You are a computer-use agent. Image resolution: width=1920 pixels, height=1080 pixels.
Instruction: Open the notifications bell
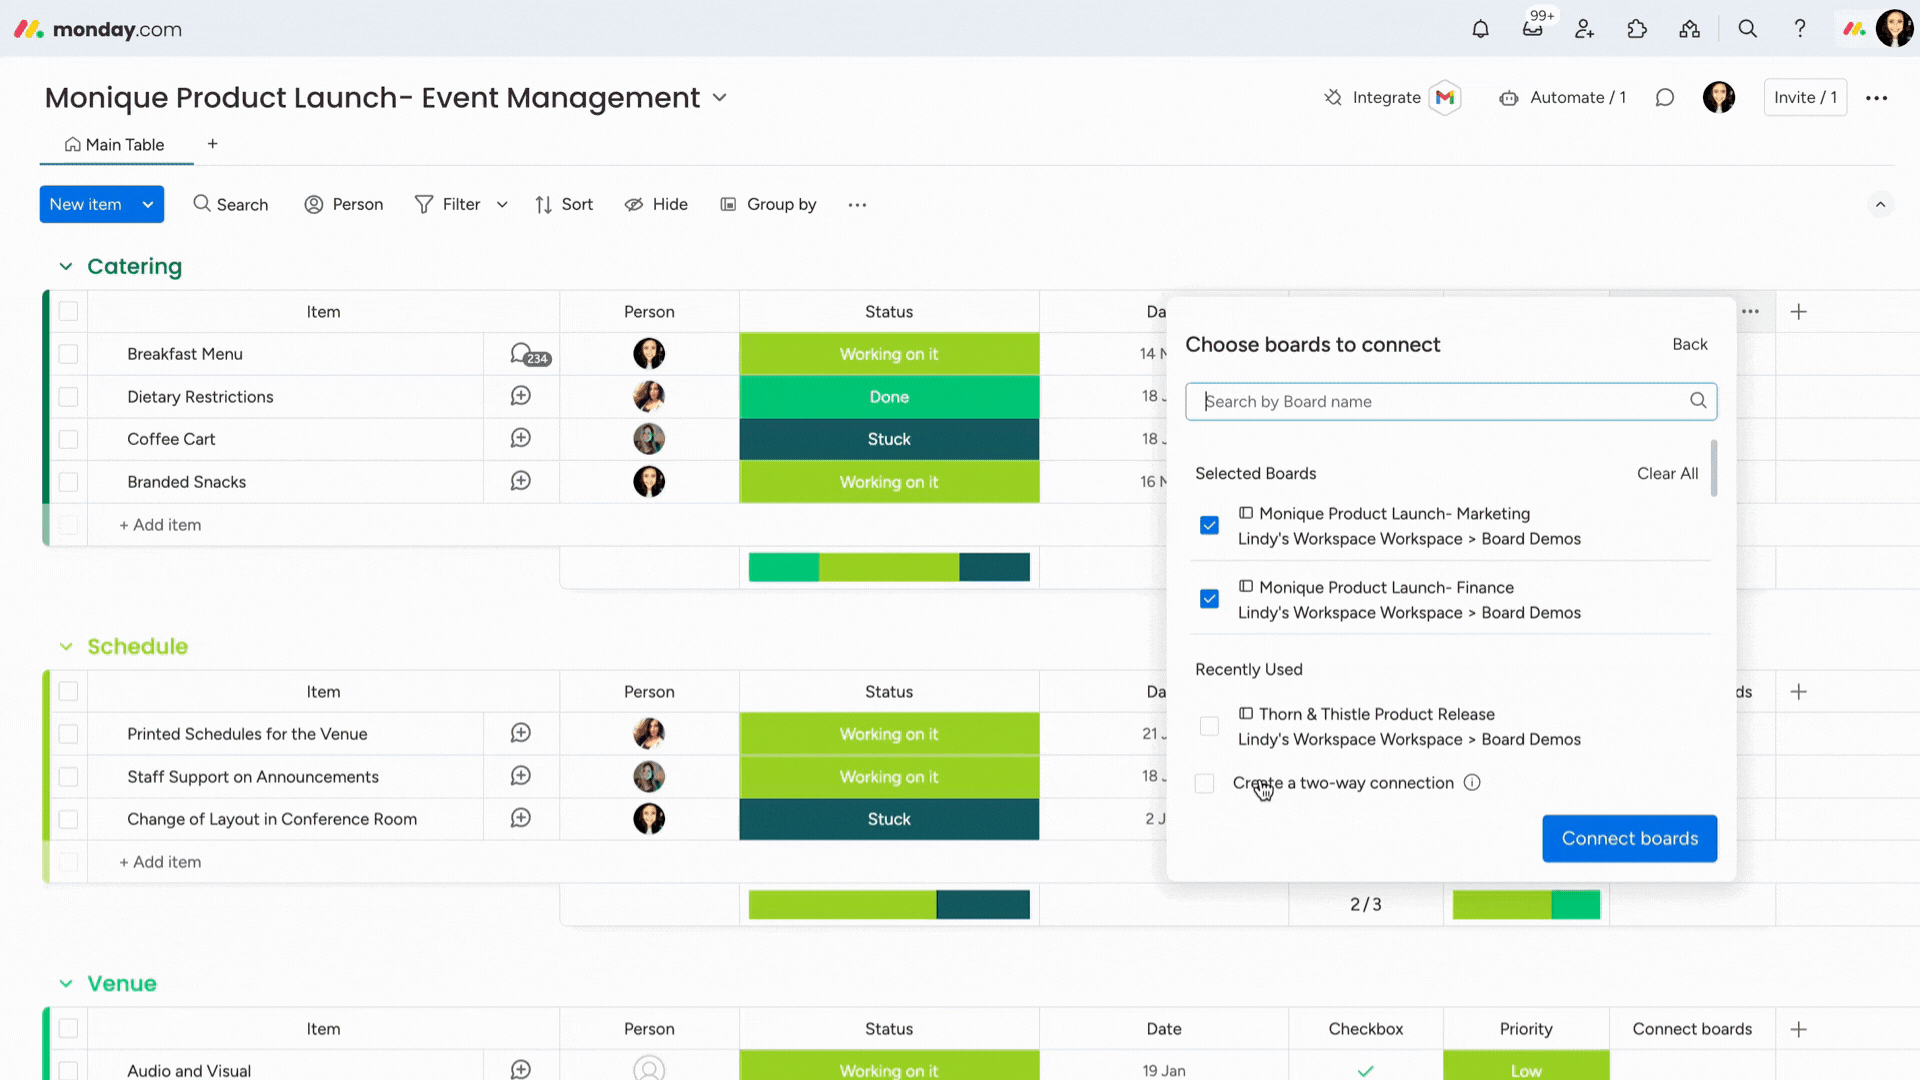tap(1480, 29)
